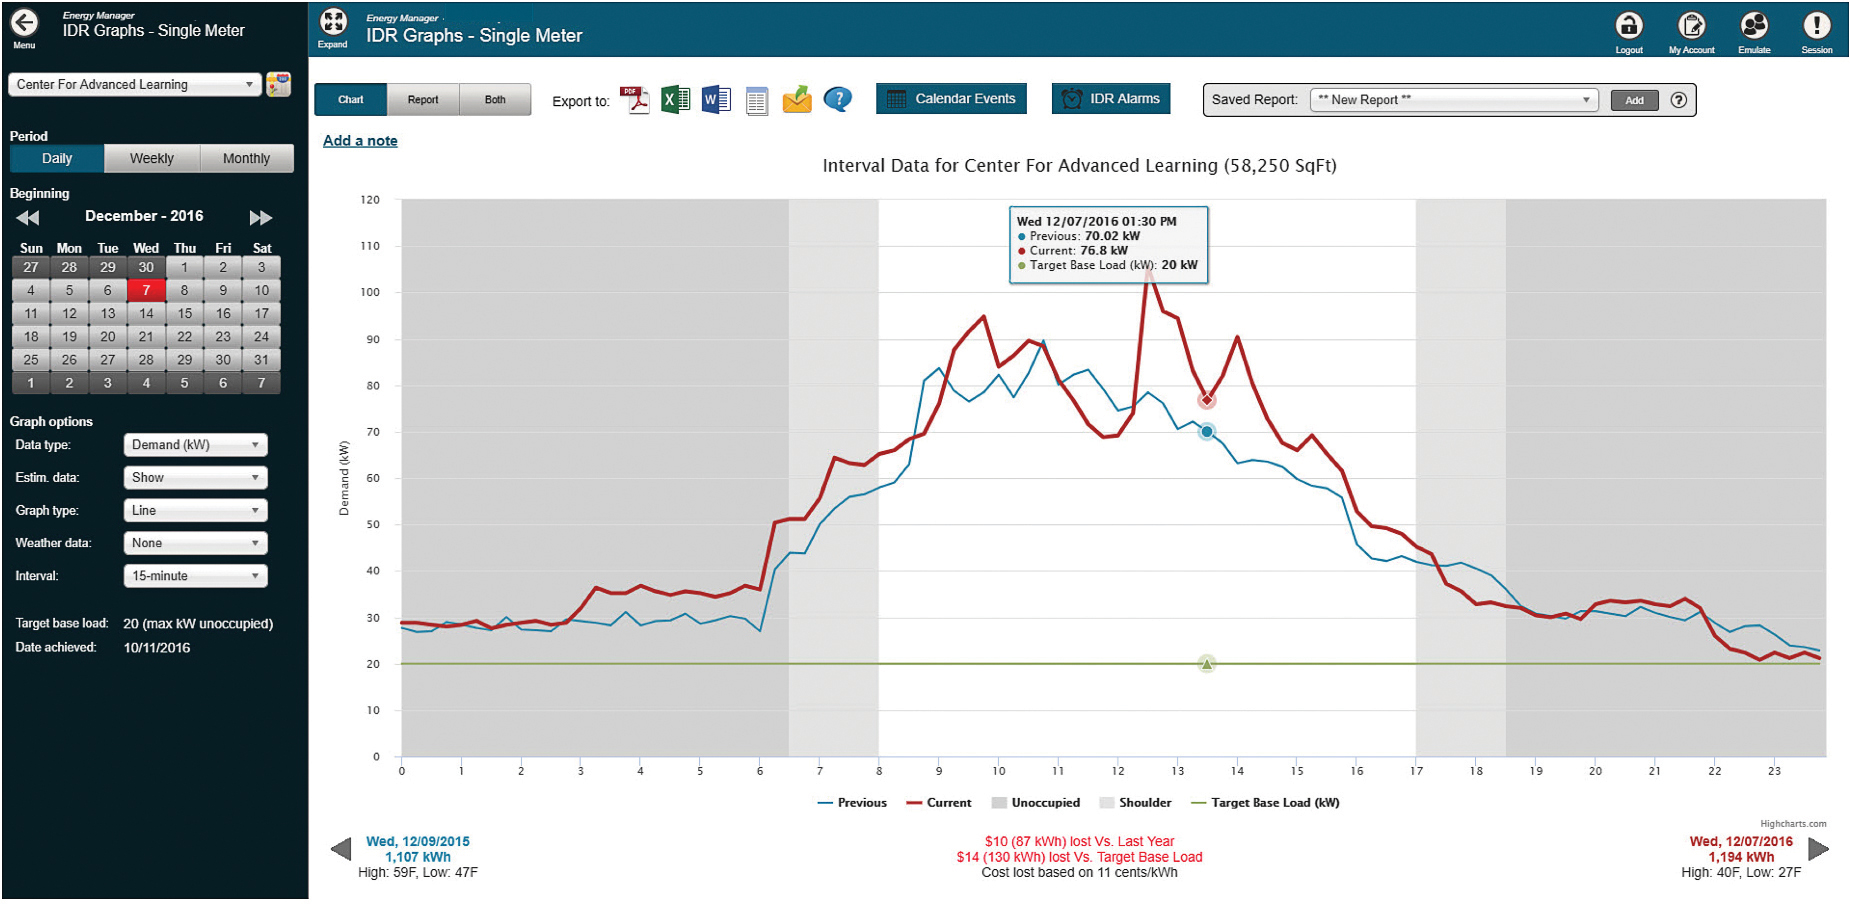Toggle the Current series in chart legend
Image resolution: width=1850 pixels, height=906 pixels.
938,803
